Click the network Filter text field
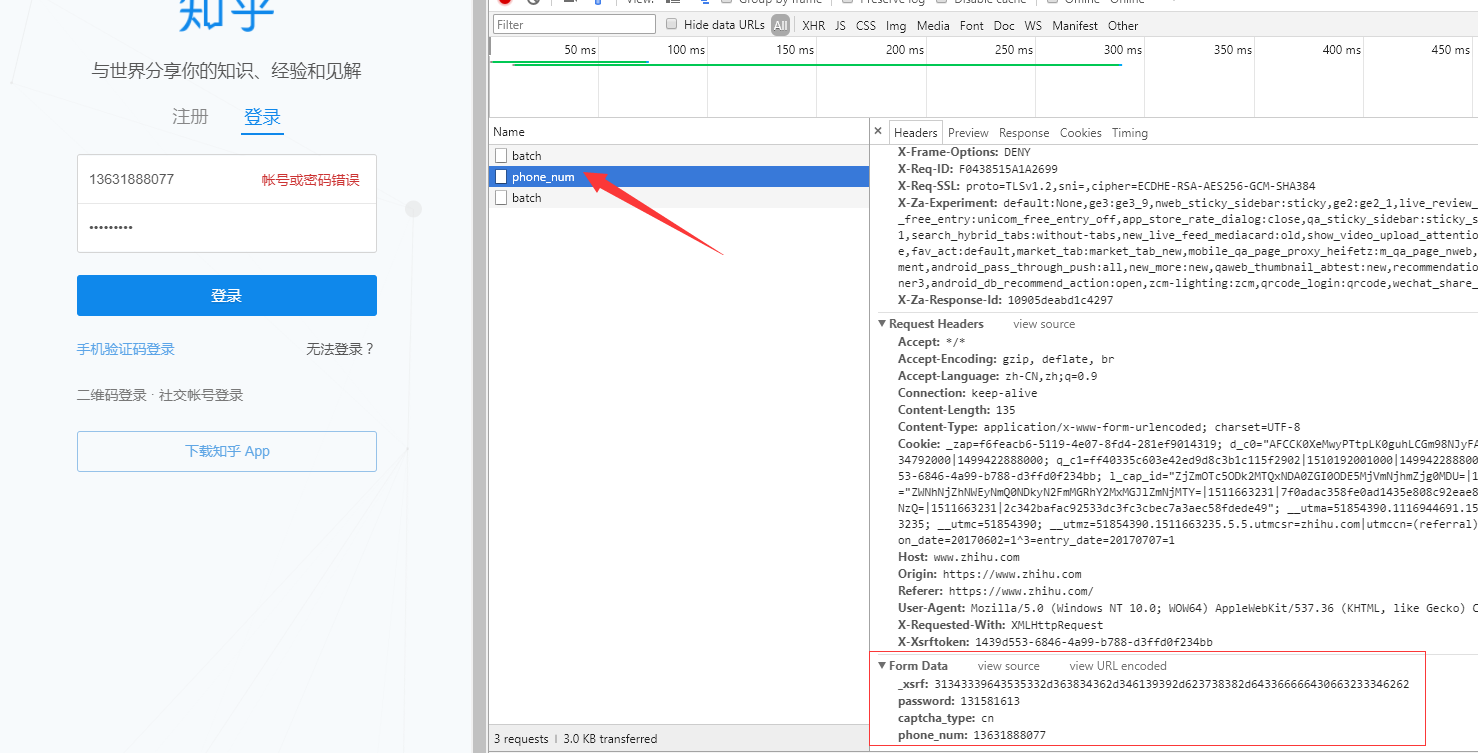Viewport: 1478px width, 753px height. tap(574, 25)
